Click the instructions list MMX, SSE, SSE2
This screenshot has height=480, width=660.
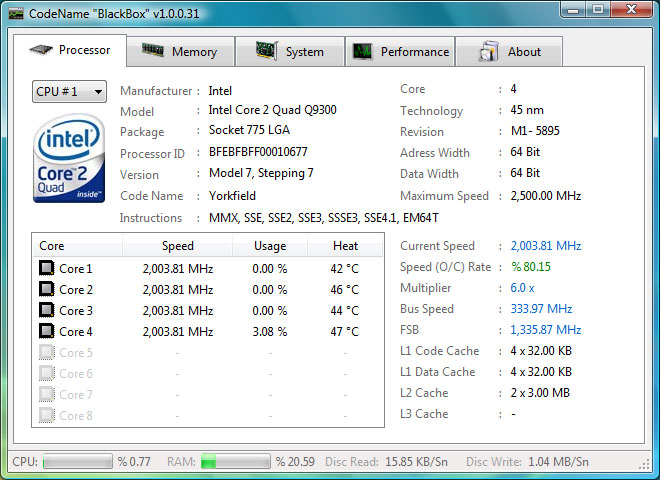324,218
